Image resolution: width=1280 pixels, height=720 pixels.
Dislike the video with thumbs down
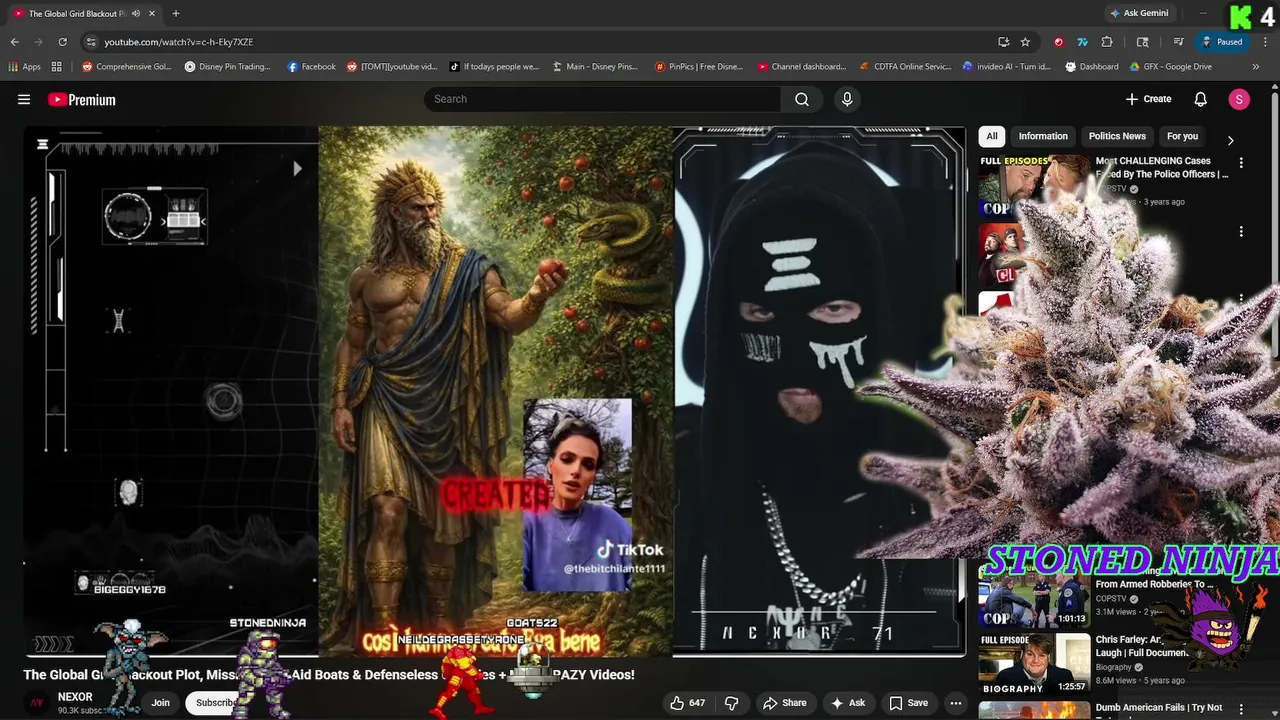click(x=731, y=703)
